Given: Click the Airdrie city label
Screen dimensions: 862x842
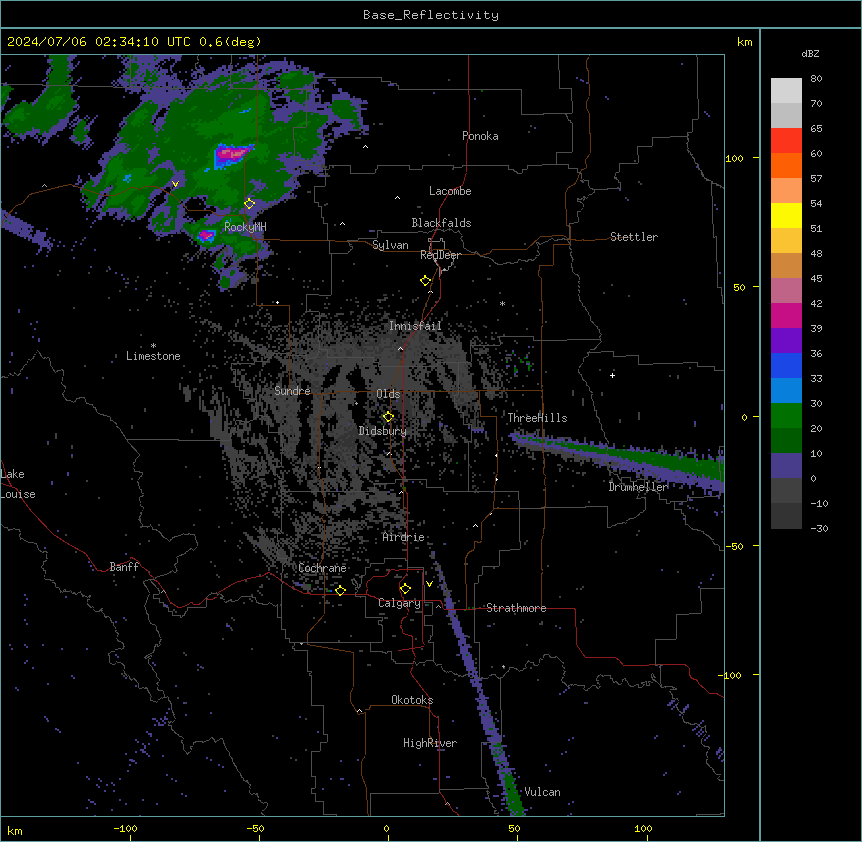Looking at the screenshot, I should point(404,537).
